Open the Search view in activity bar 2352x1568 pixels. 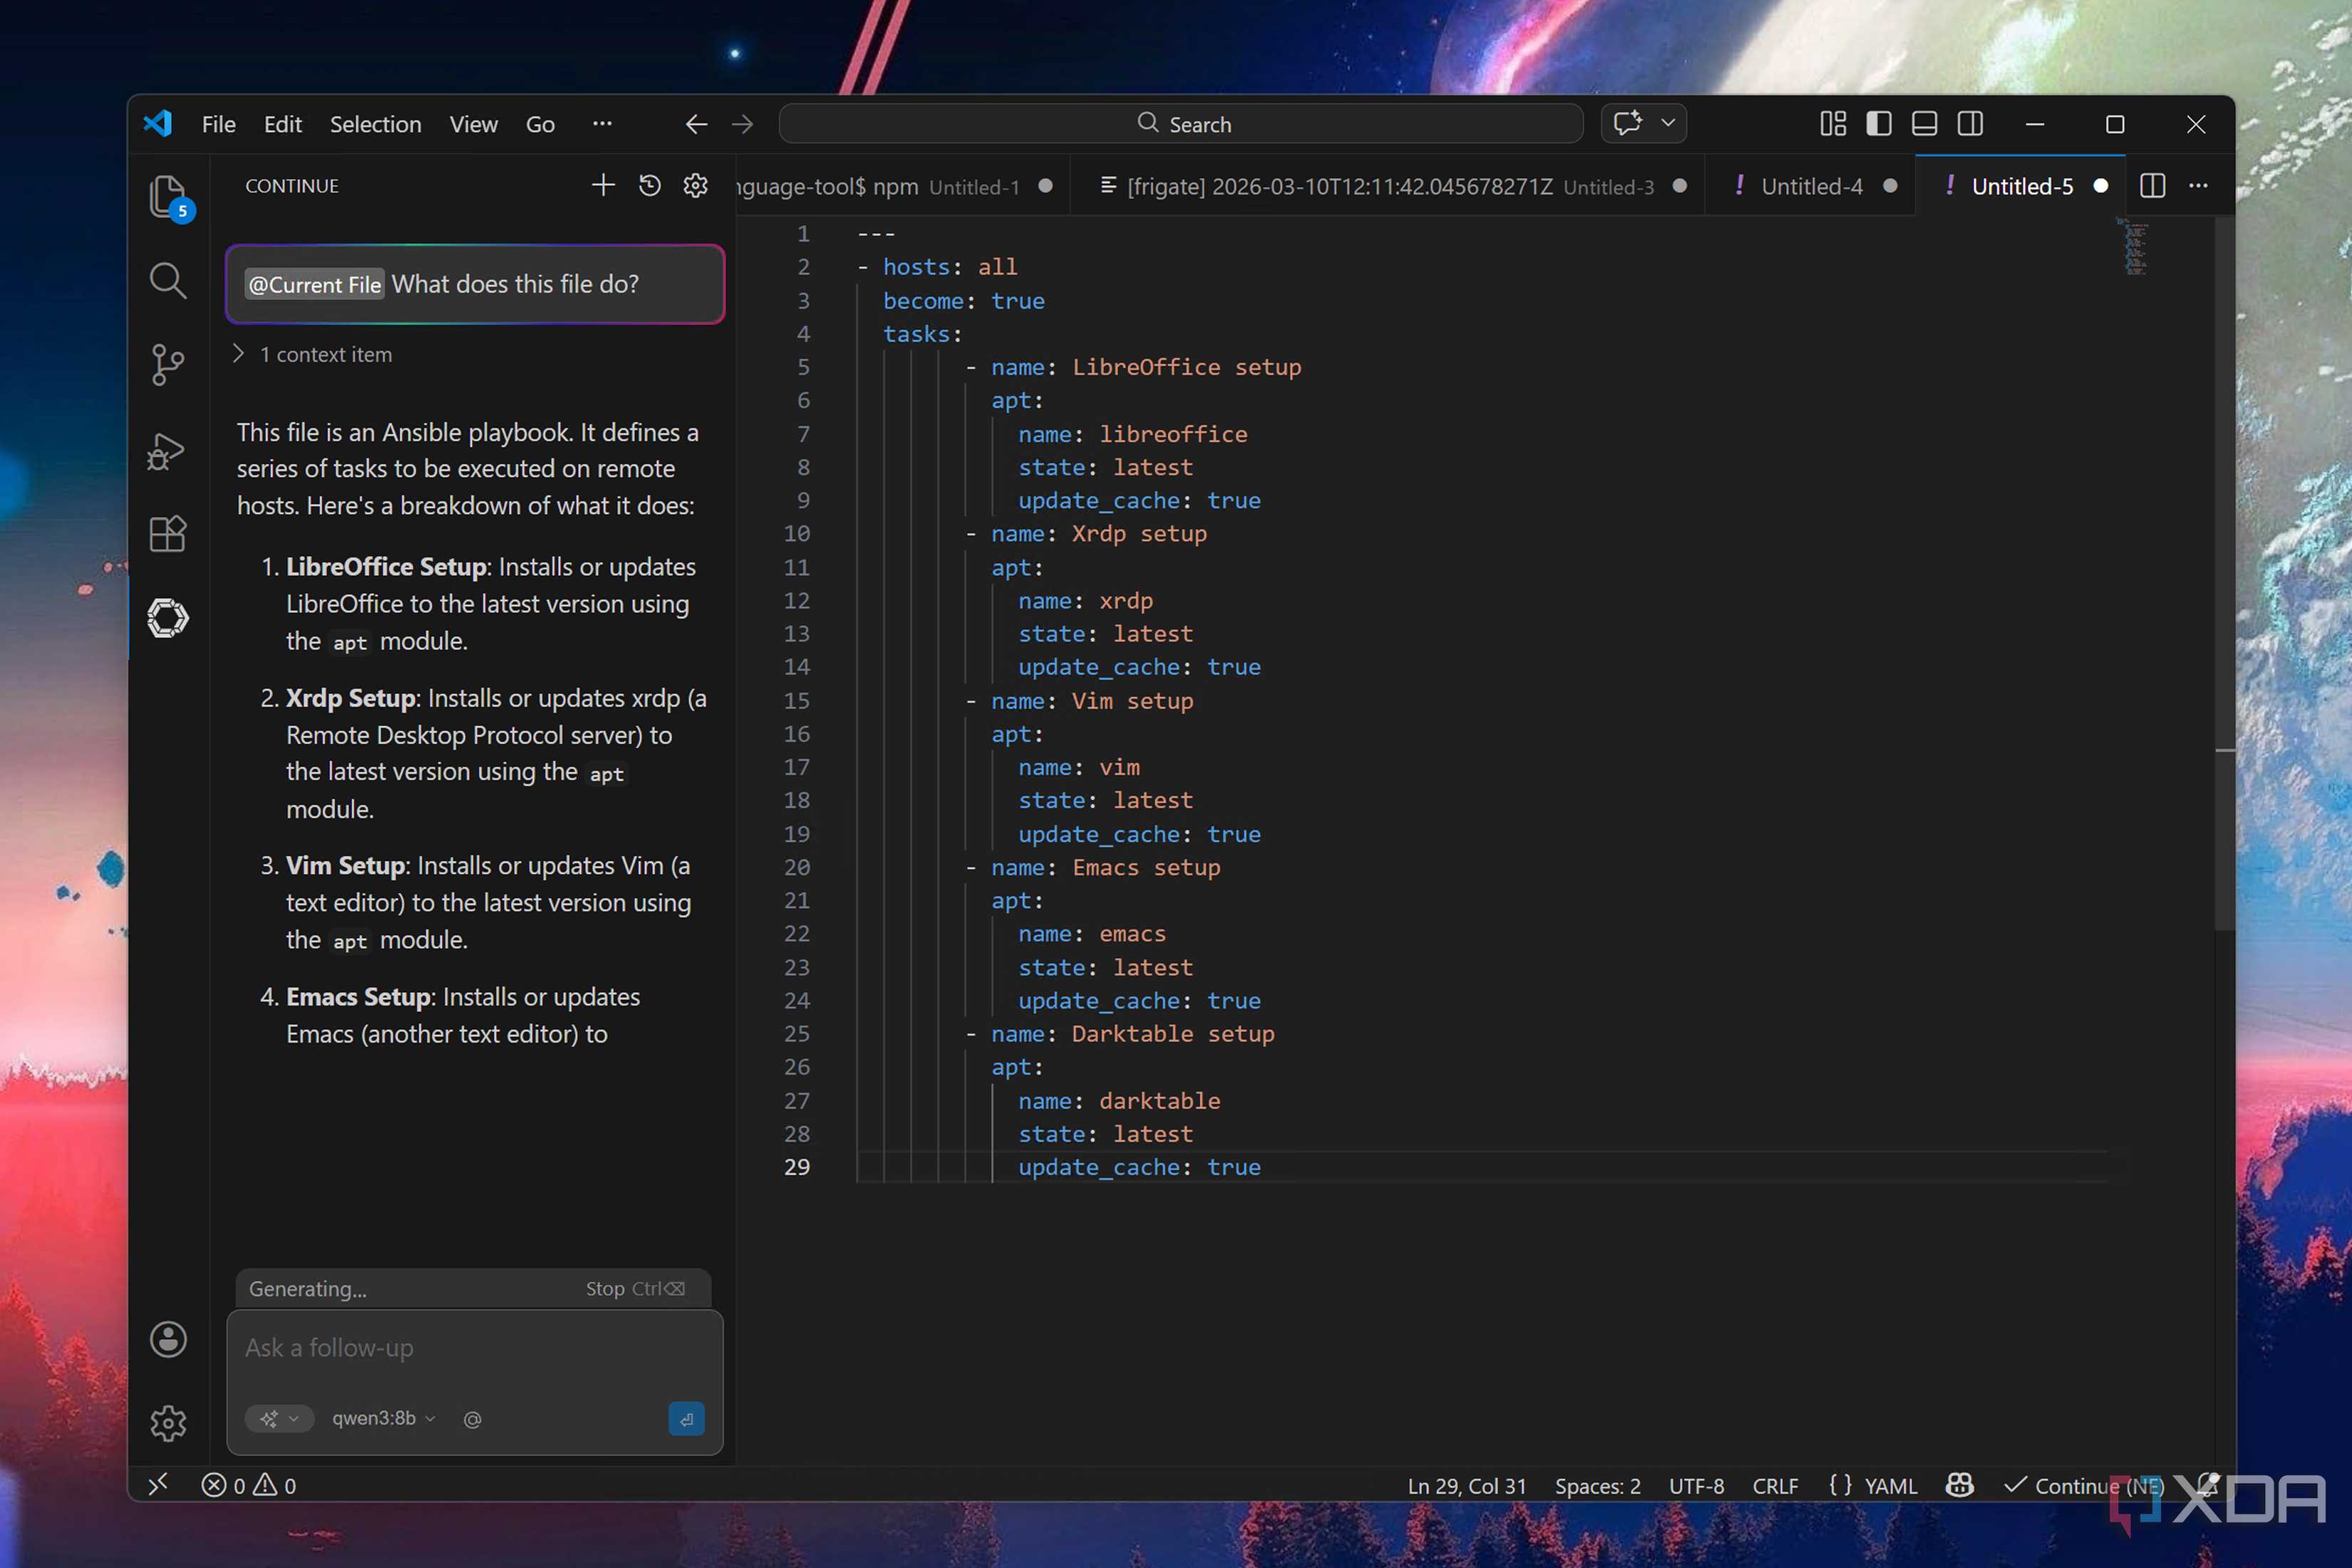click(x=168, y=281)
